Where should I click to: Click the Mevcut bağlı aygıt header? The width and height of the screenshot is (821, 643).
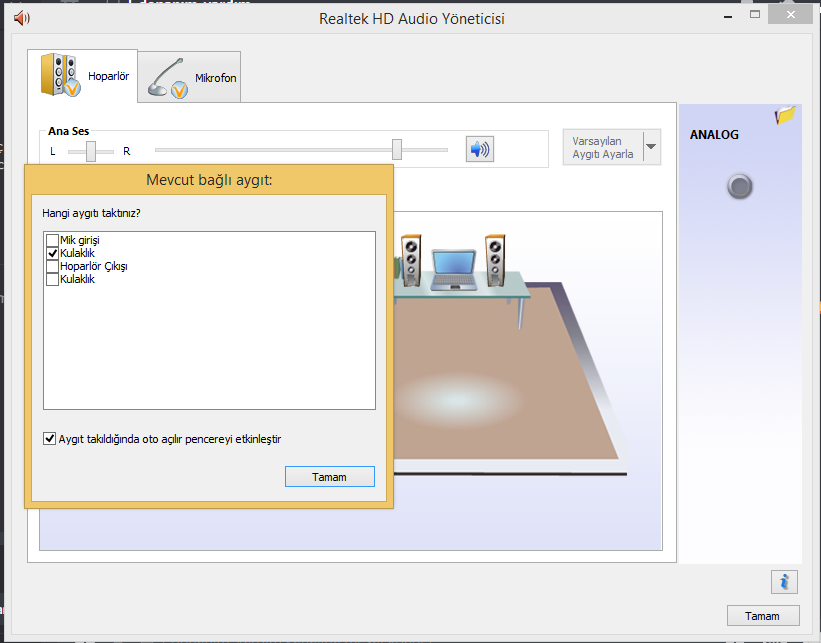pyautogui.click(x=209, y=180)
